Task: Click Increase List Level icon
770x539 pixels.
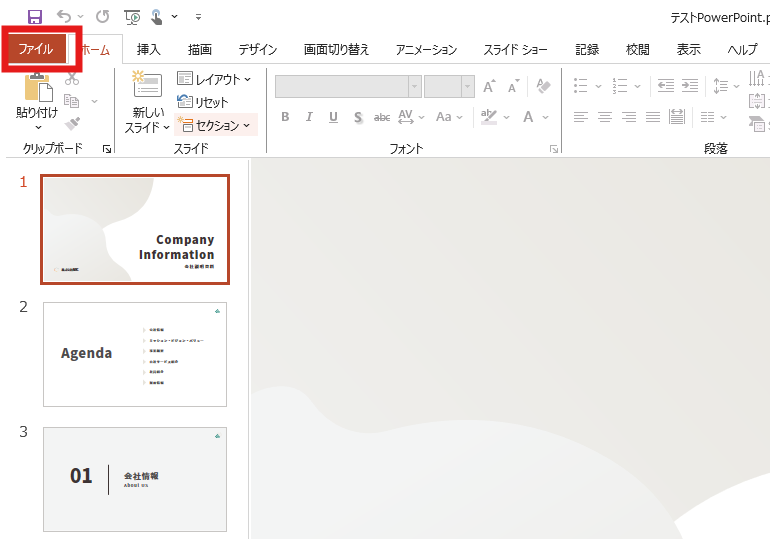Action: pyautogui.click(x=690, y=86)
